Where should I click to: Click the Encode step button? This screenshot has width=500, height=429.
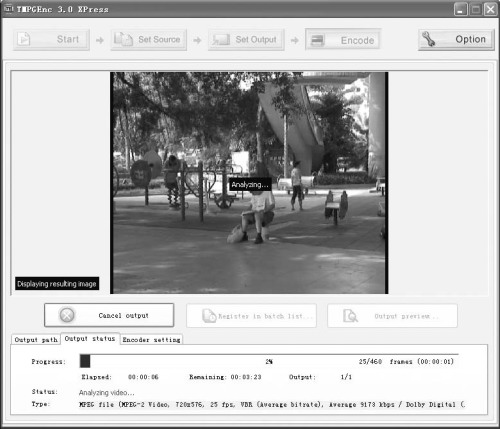(343, 40)
